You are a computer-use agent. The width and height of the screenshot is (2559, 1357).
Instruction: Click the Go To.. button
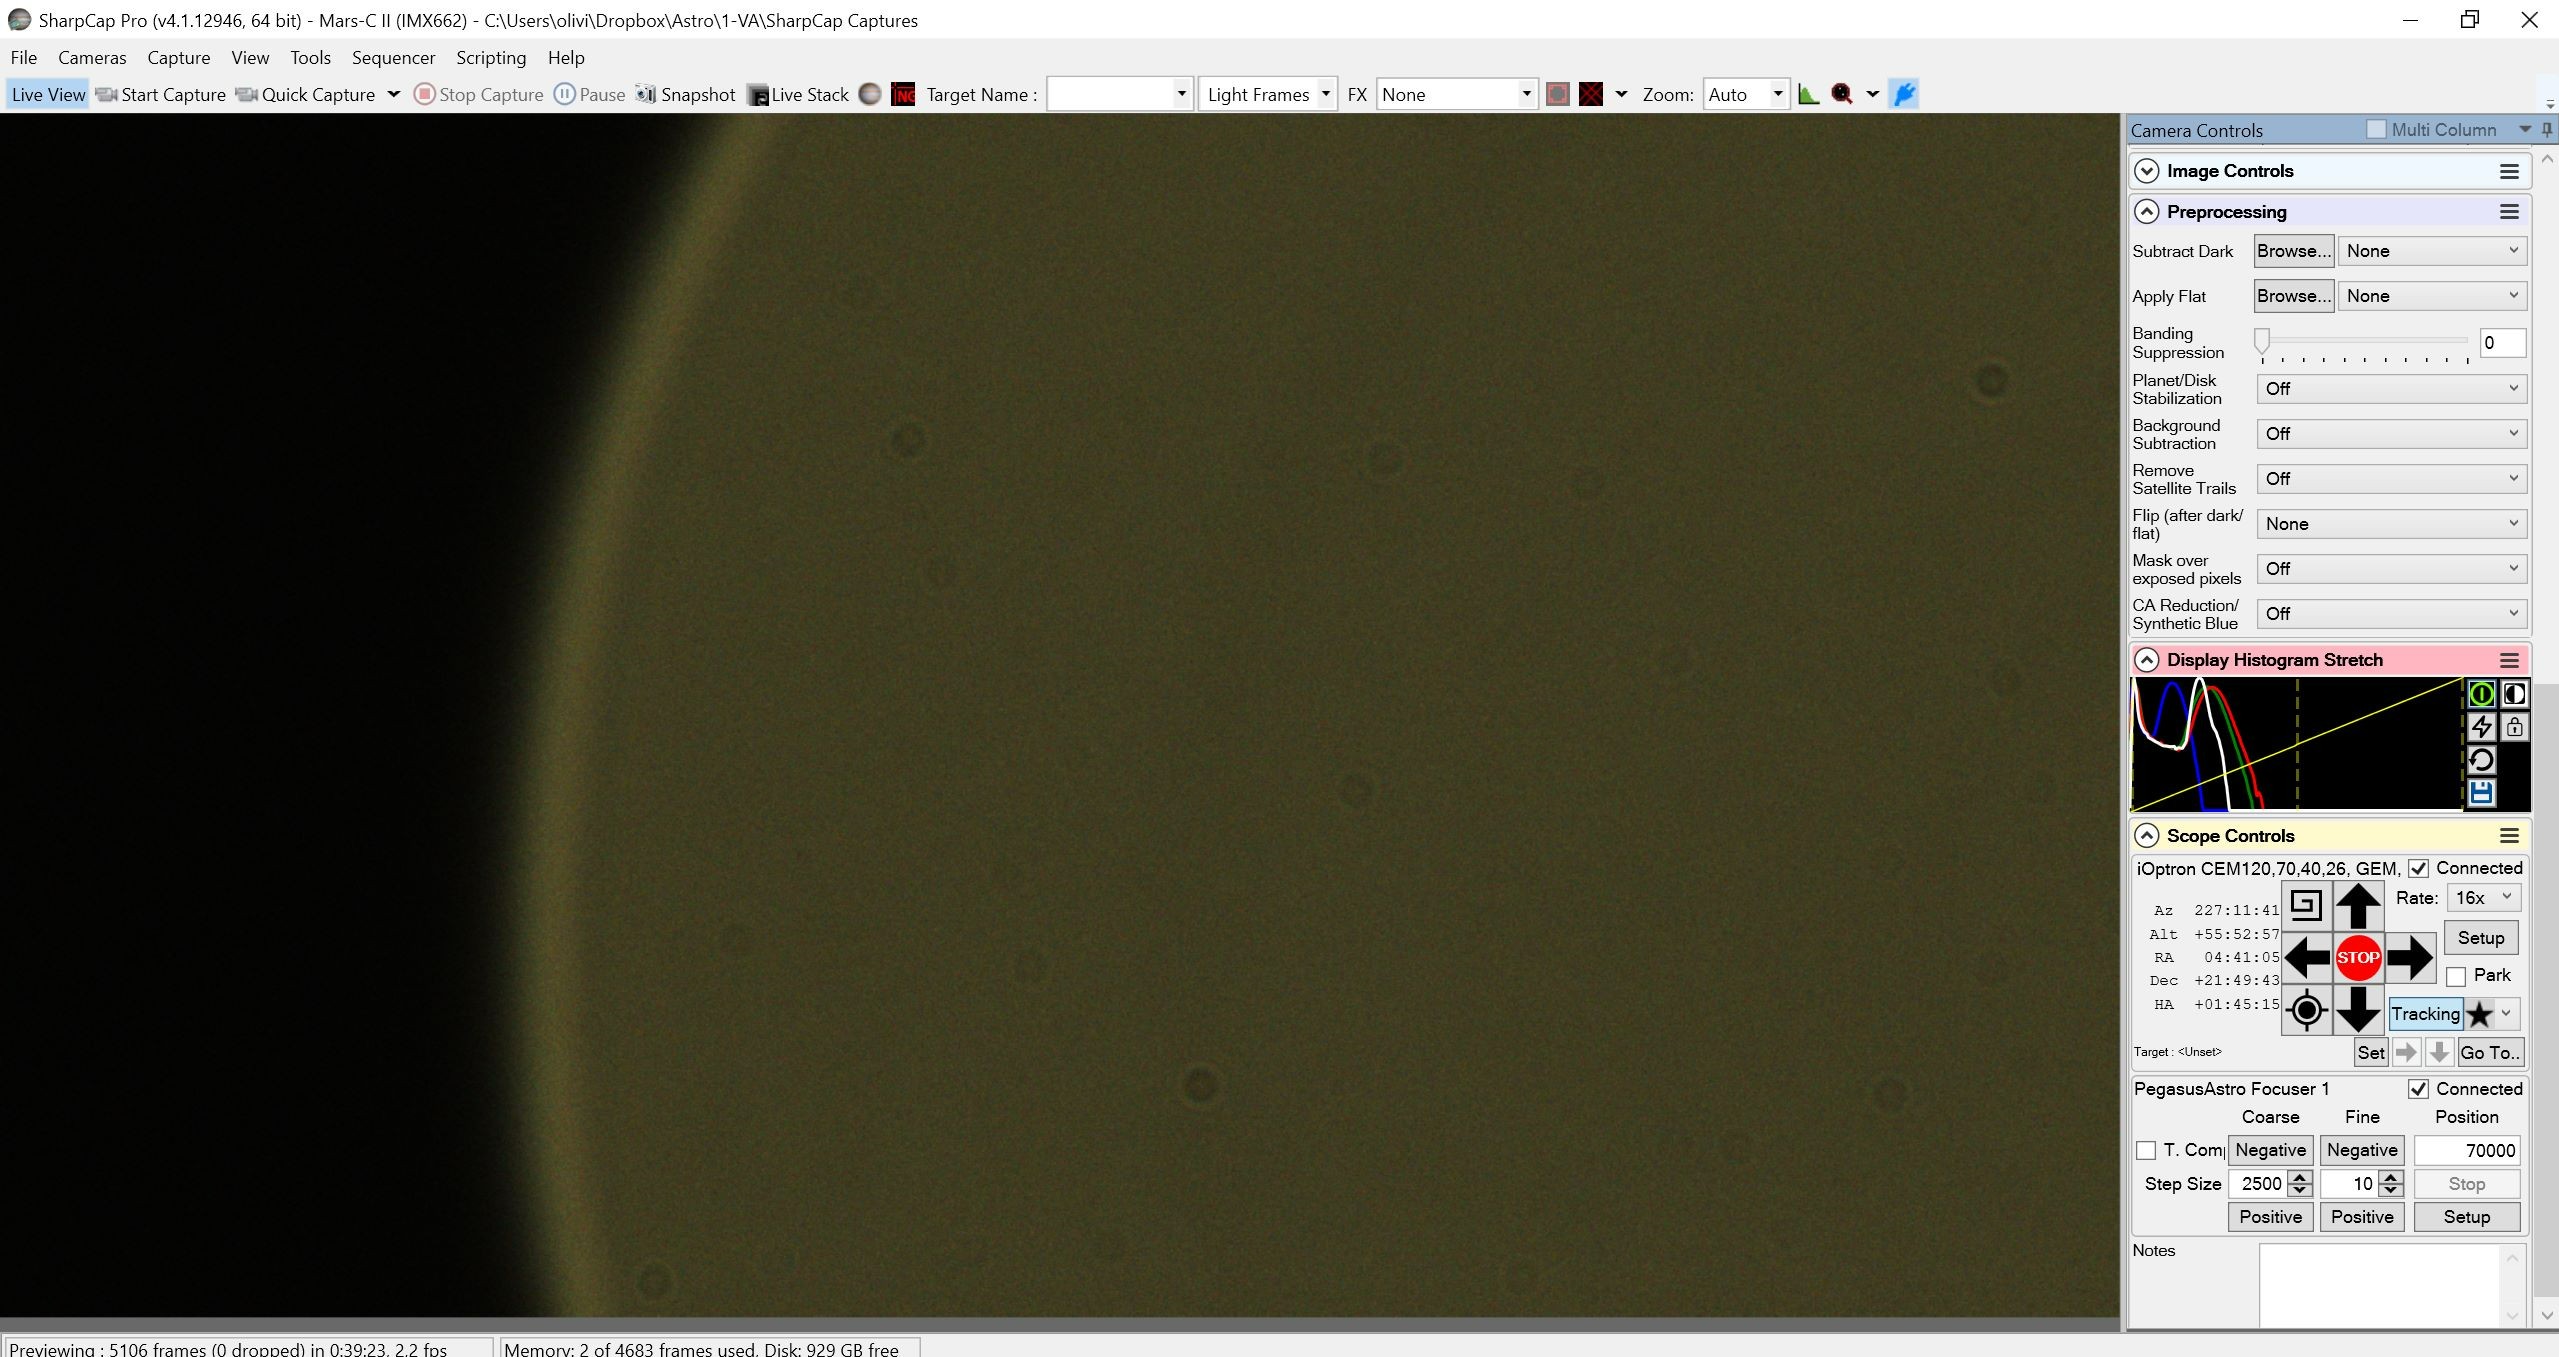(2490, 1052)
